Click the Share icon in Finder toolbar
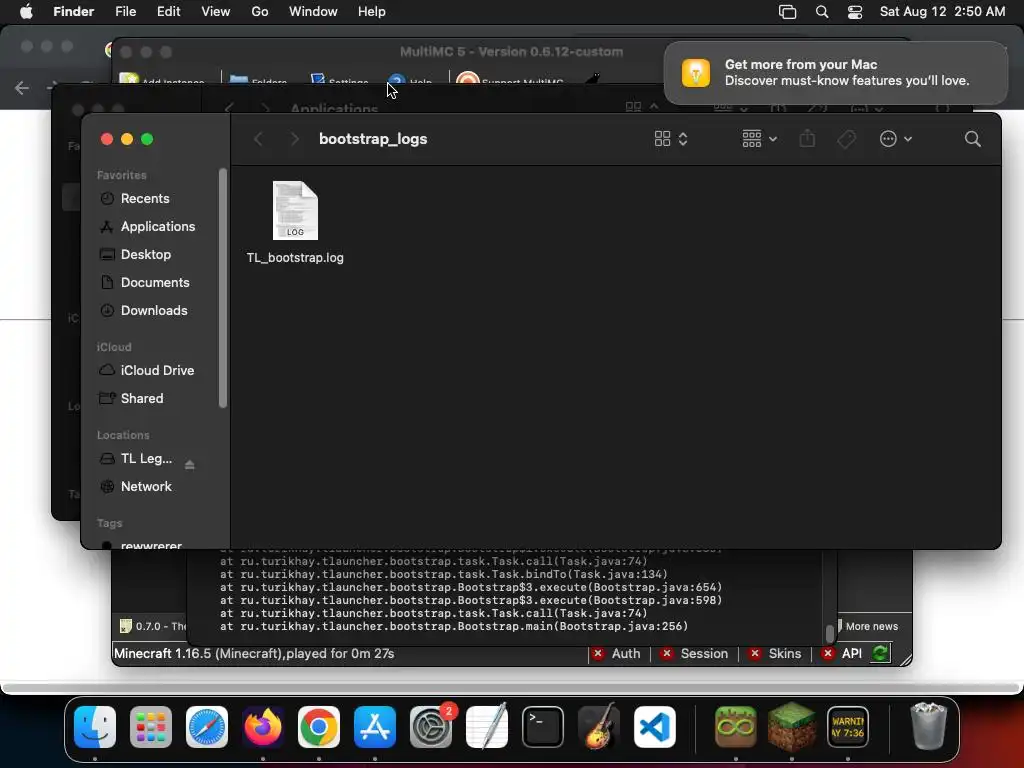 tap(807, 138)
